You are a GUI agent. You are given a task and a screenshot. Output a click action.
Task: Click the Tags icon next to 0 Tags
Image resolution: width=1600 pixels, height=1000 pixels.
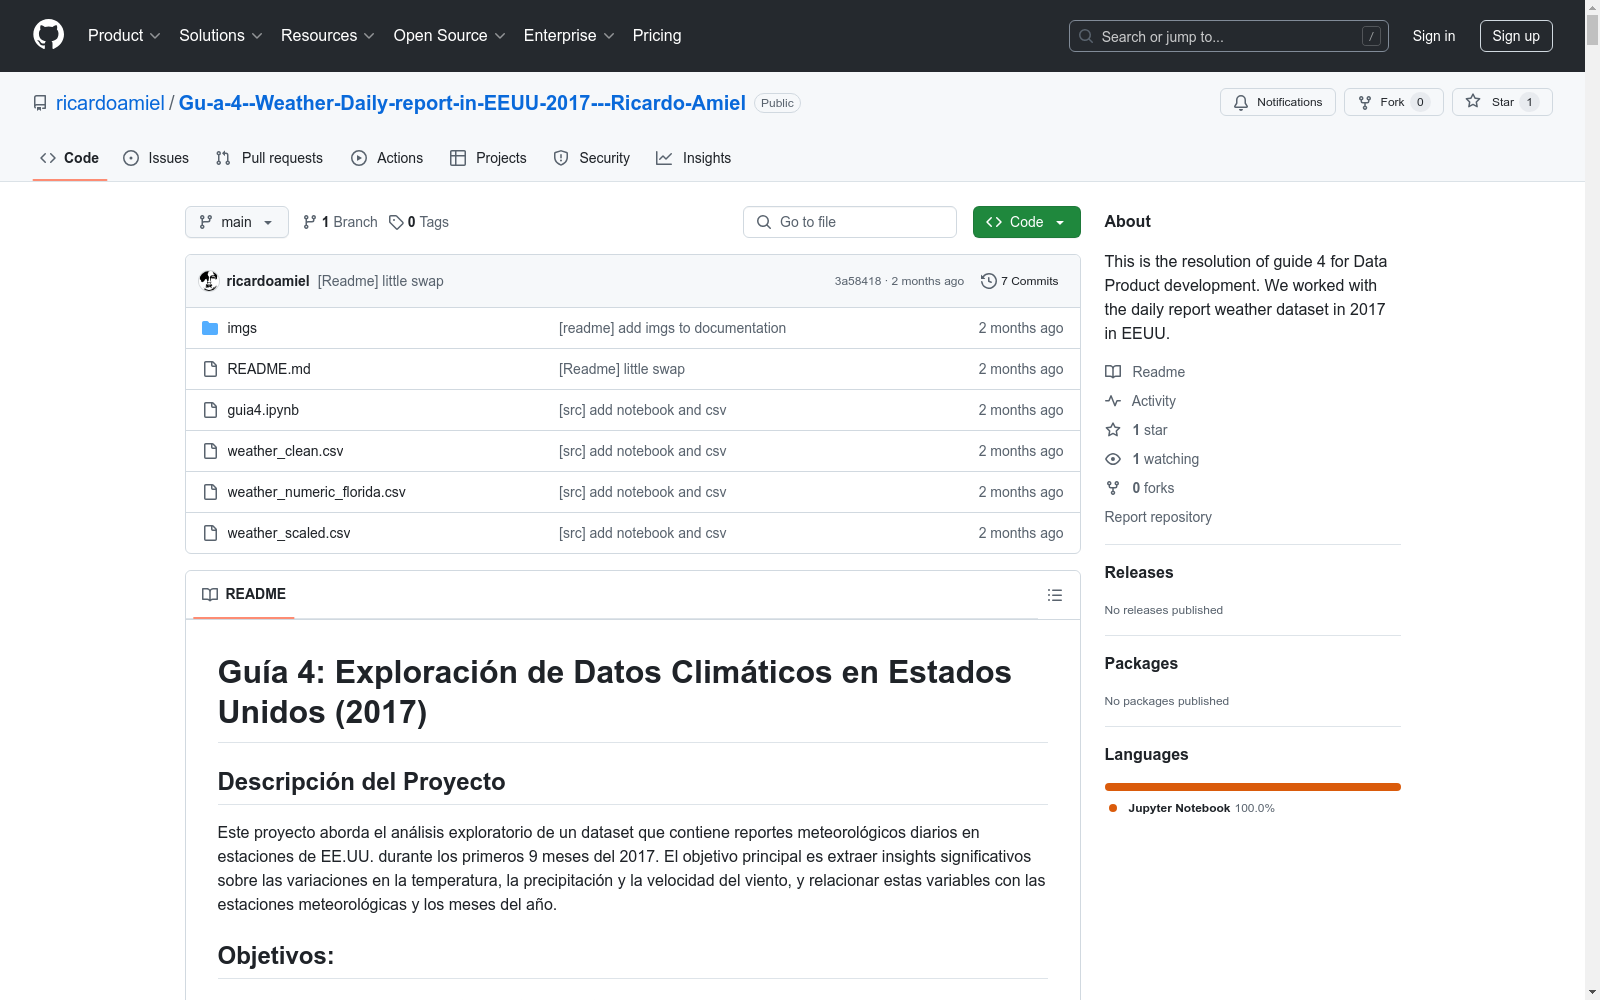point(396,222)
